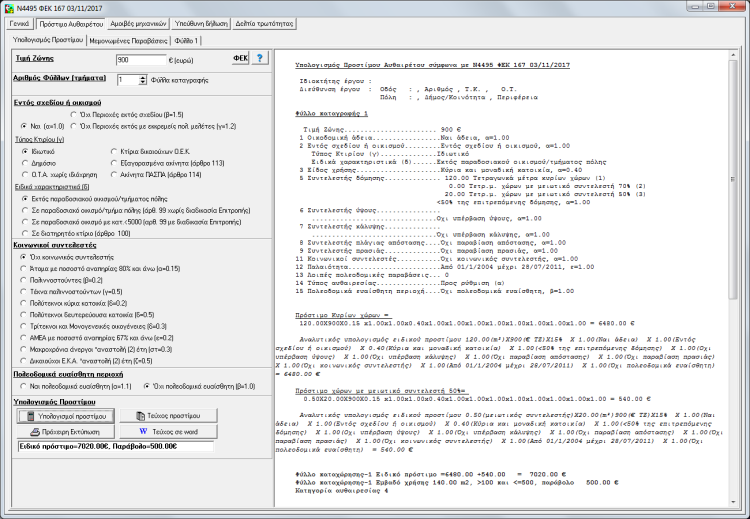Choose Ναι πολεοδομικά ευαίσθητη radio button
This screenshot has height=519, width=750.
(x=22, y=385)
